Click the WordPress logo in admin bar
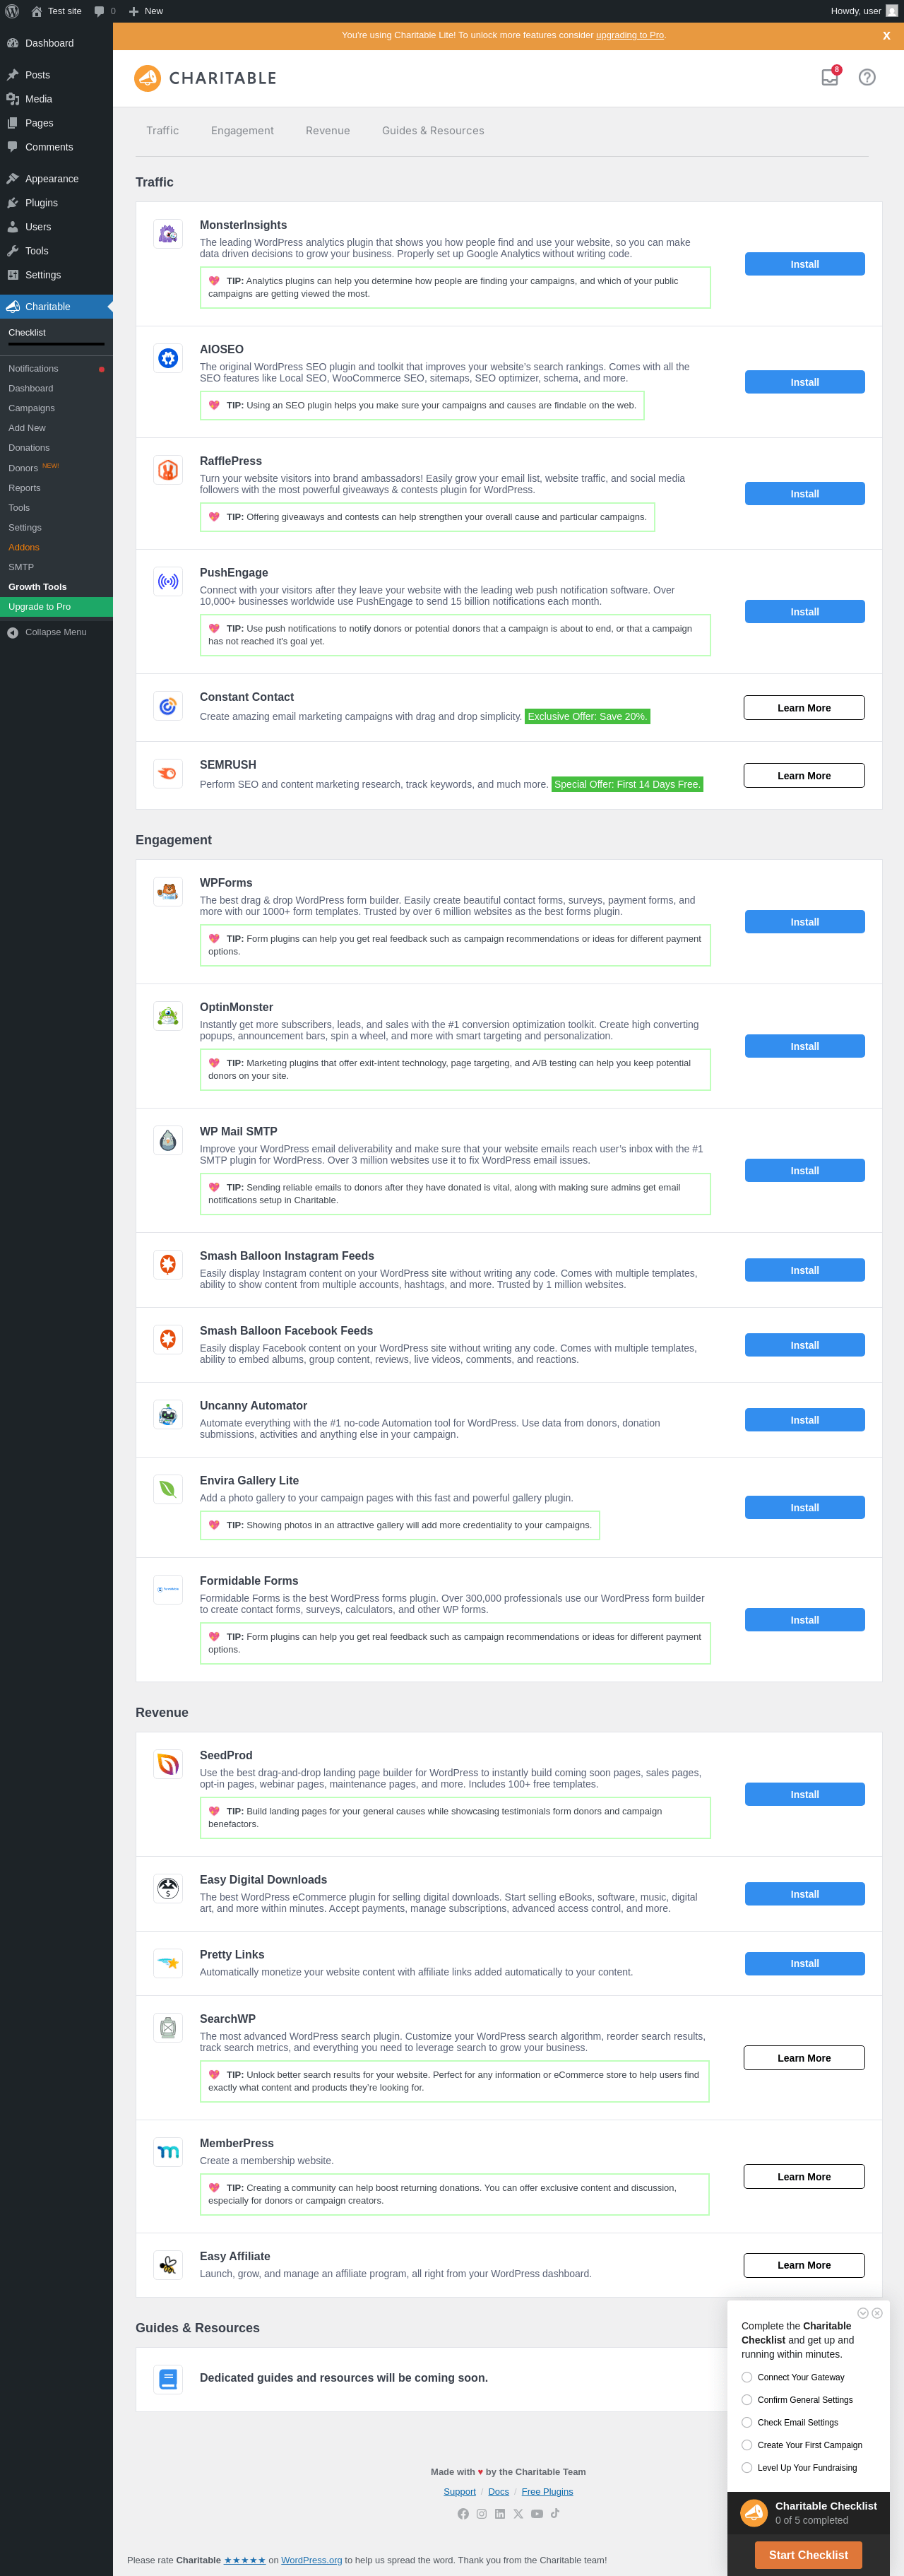The image size is (904, 2576). pyautogui.click(x=12, y=11)
